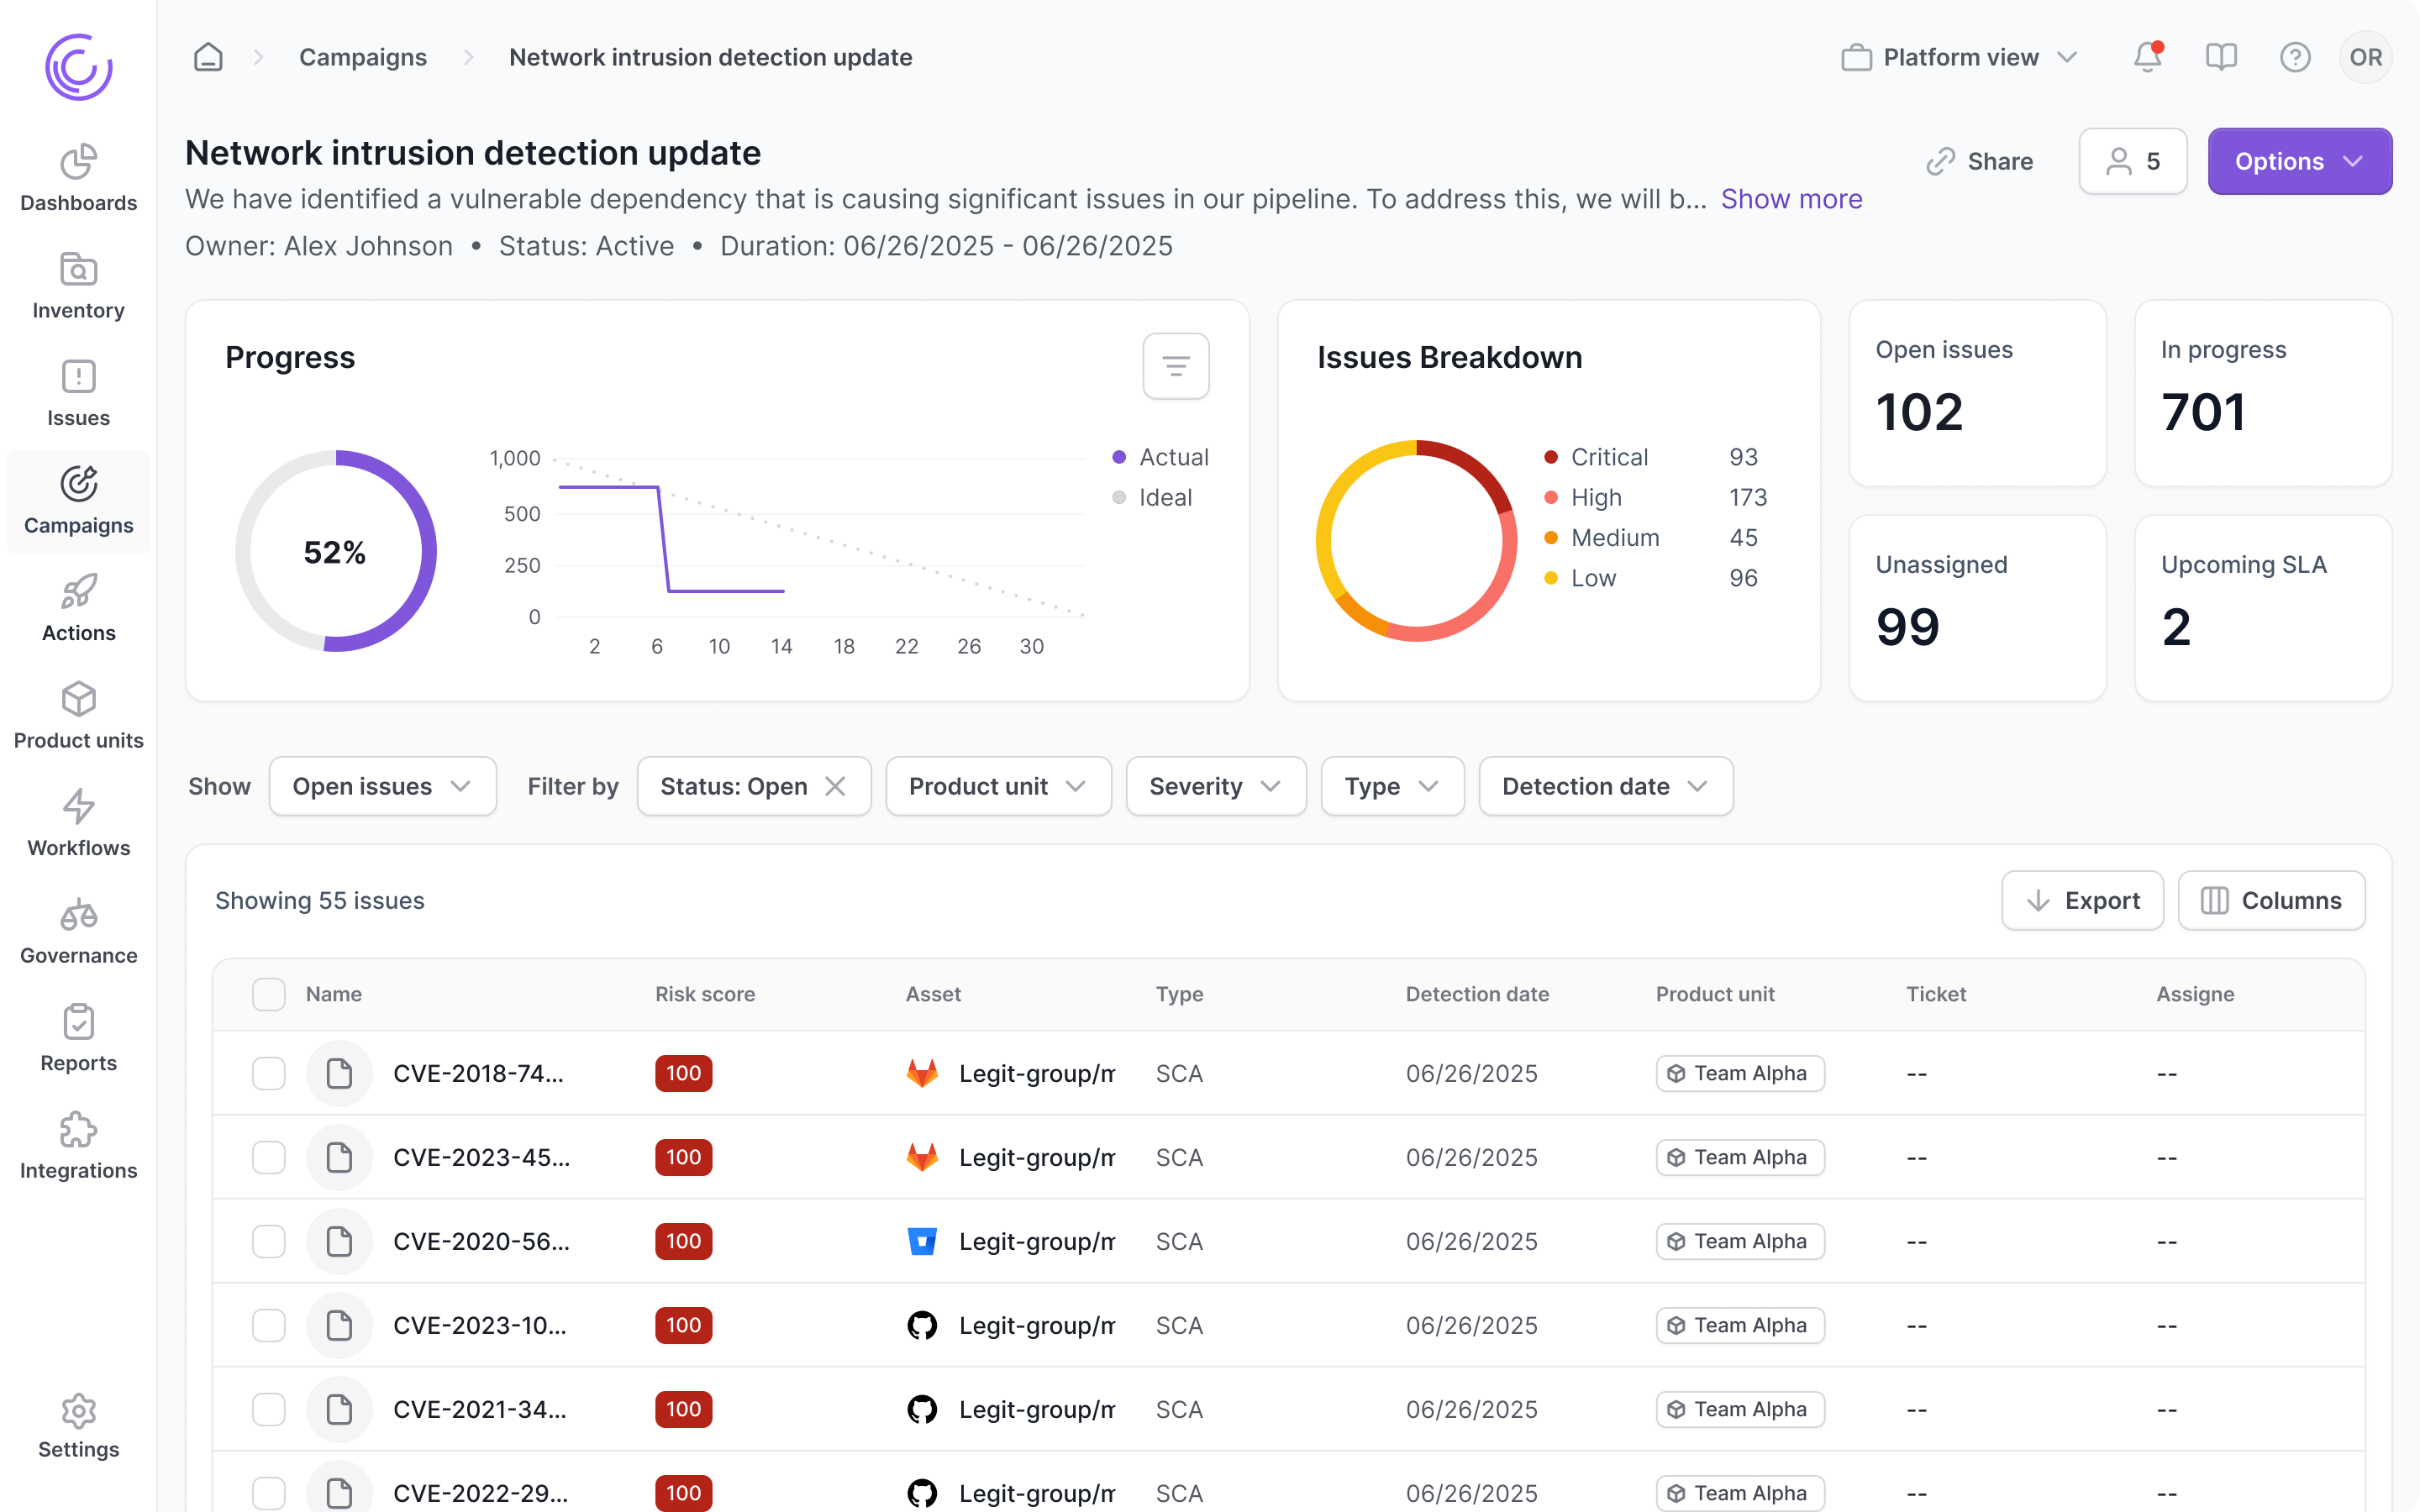The height and width of the screenshot is (1512, 2420).
Task: Tick the checkbox beside CVE-2020-56
Action: (268, 1241)
